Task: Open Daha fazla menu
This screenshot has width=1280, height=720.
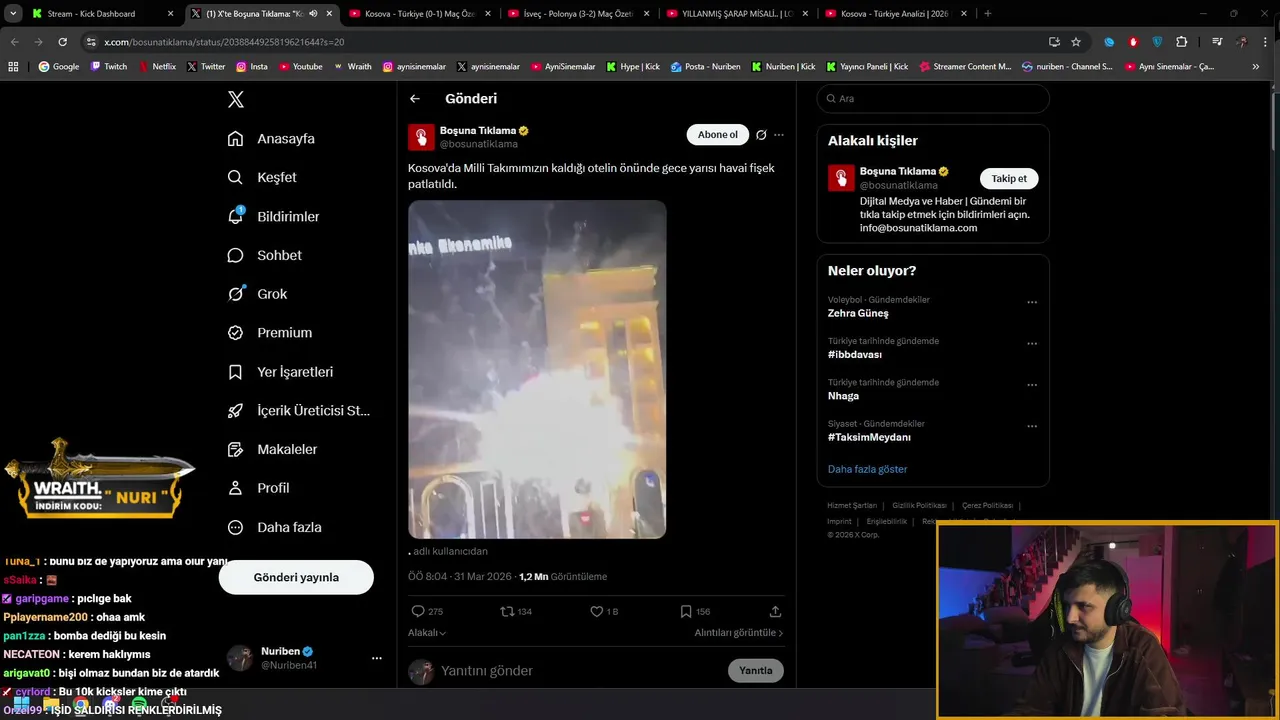Action: (x=274, y=527)
